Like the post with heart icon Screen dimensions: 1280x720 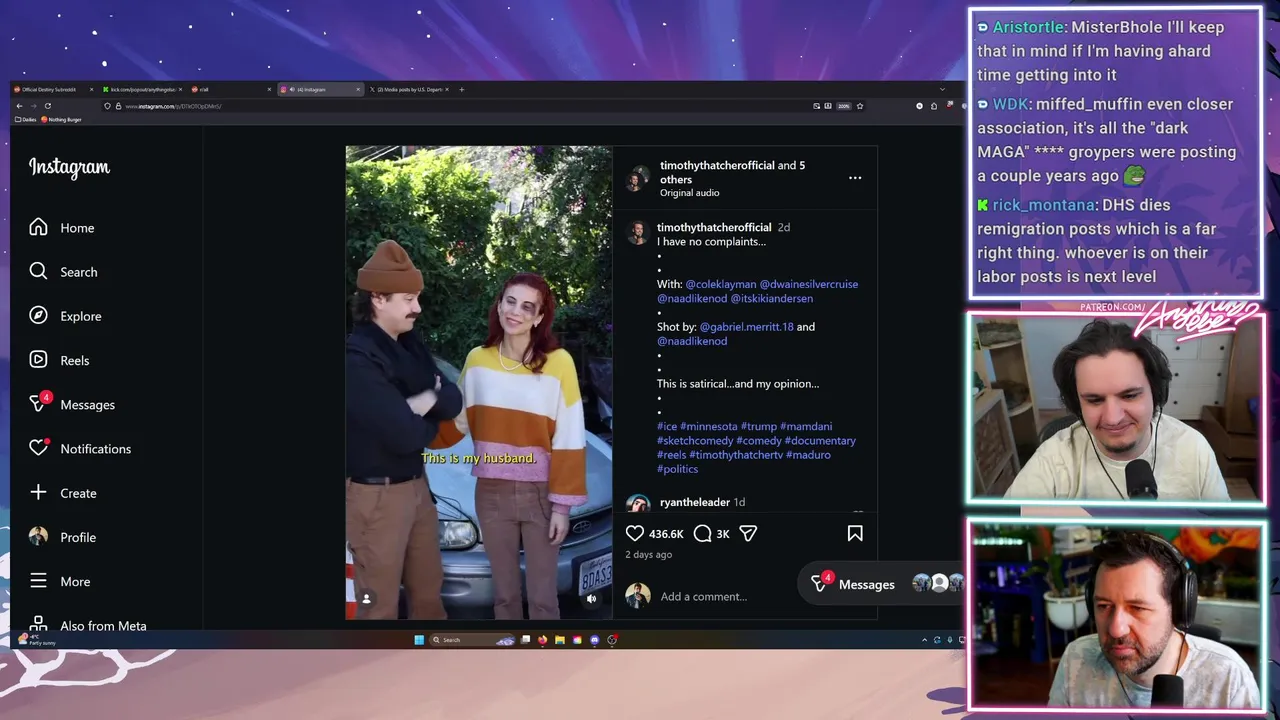point(635,533)
